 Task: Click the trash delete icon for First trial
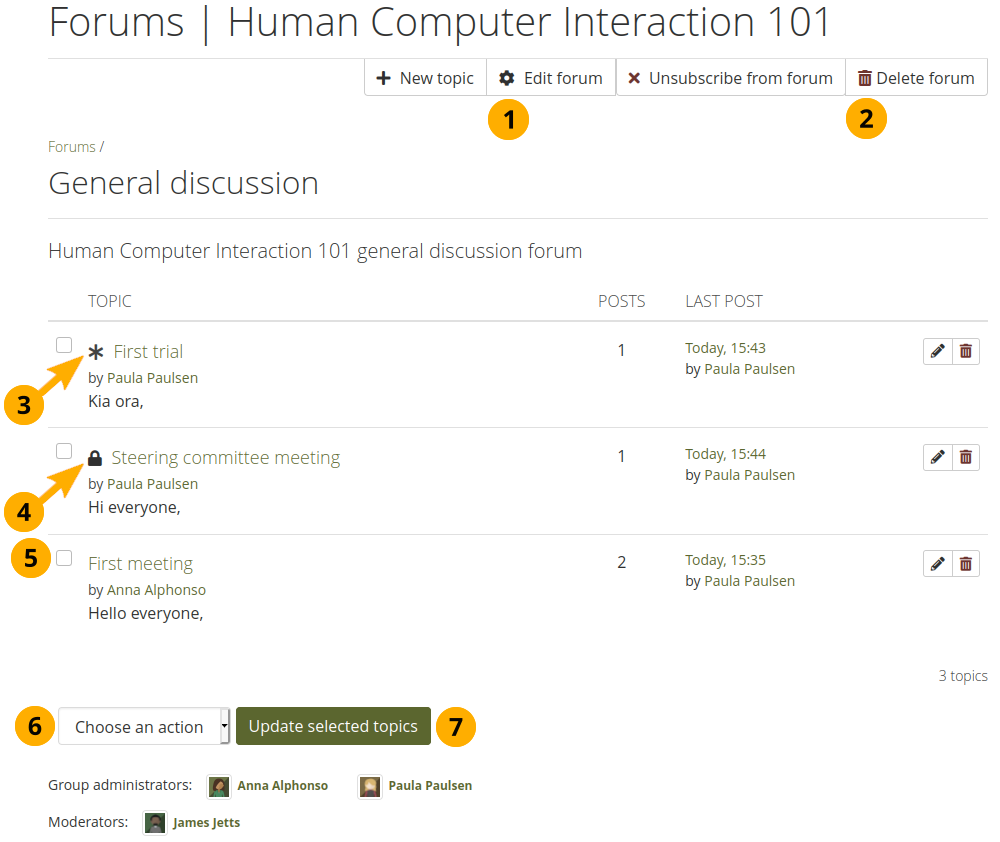coord(965,351)
